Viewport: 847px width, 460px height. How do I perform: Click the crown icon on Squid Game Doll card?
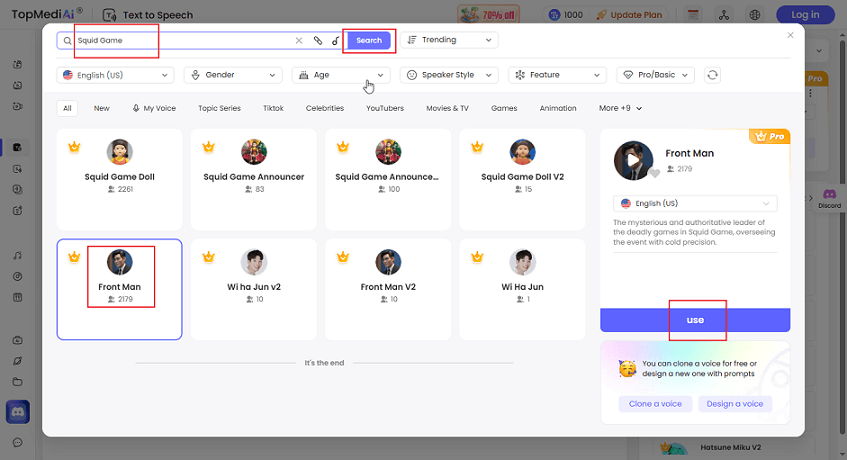pos(75,146)
